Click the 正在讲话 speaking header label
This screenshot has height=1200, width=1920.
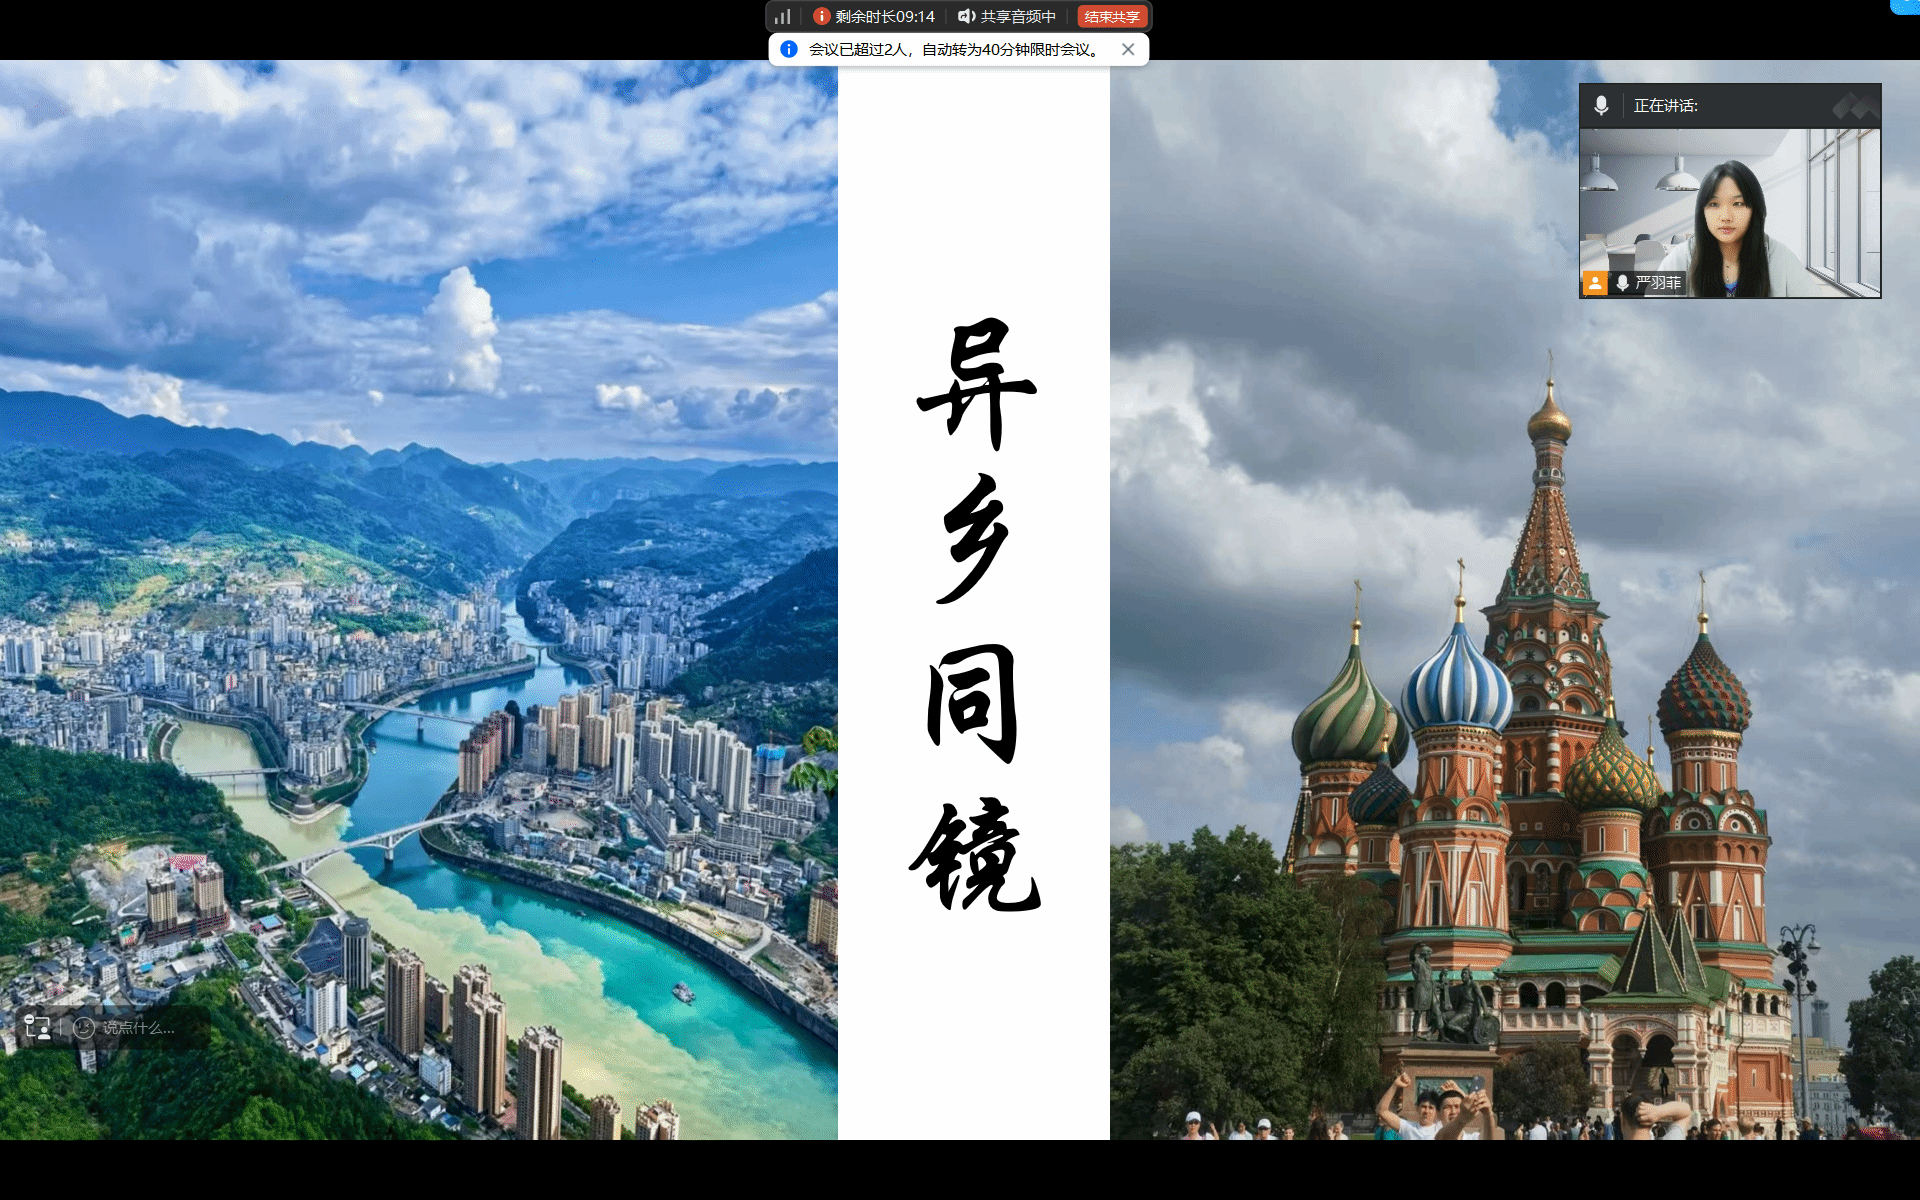(1665, 105)
